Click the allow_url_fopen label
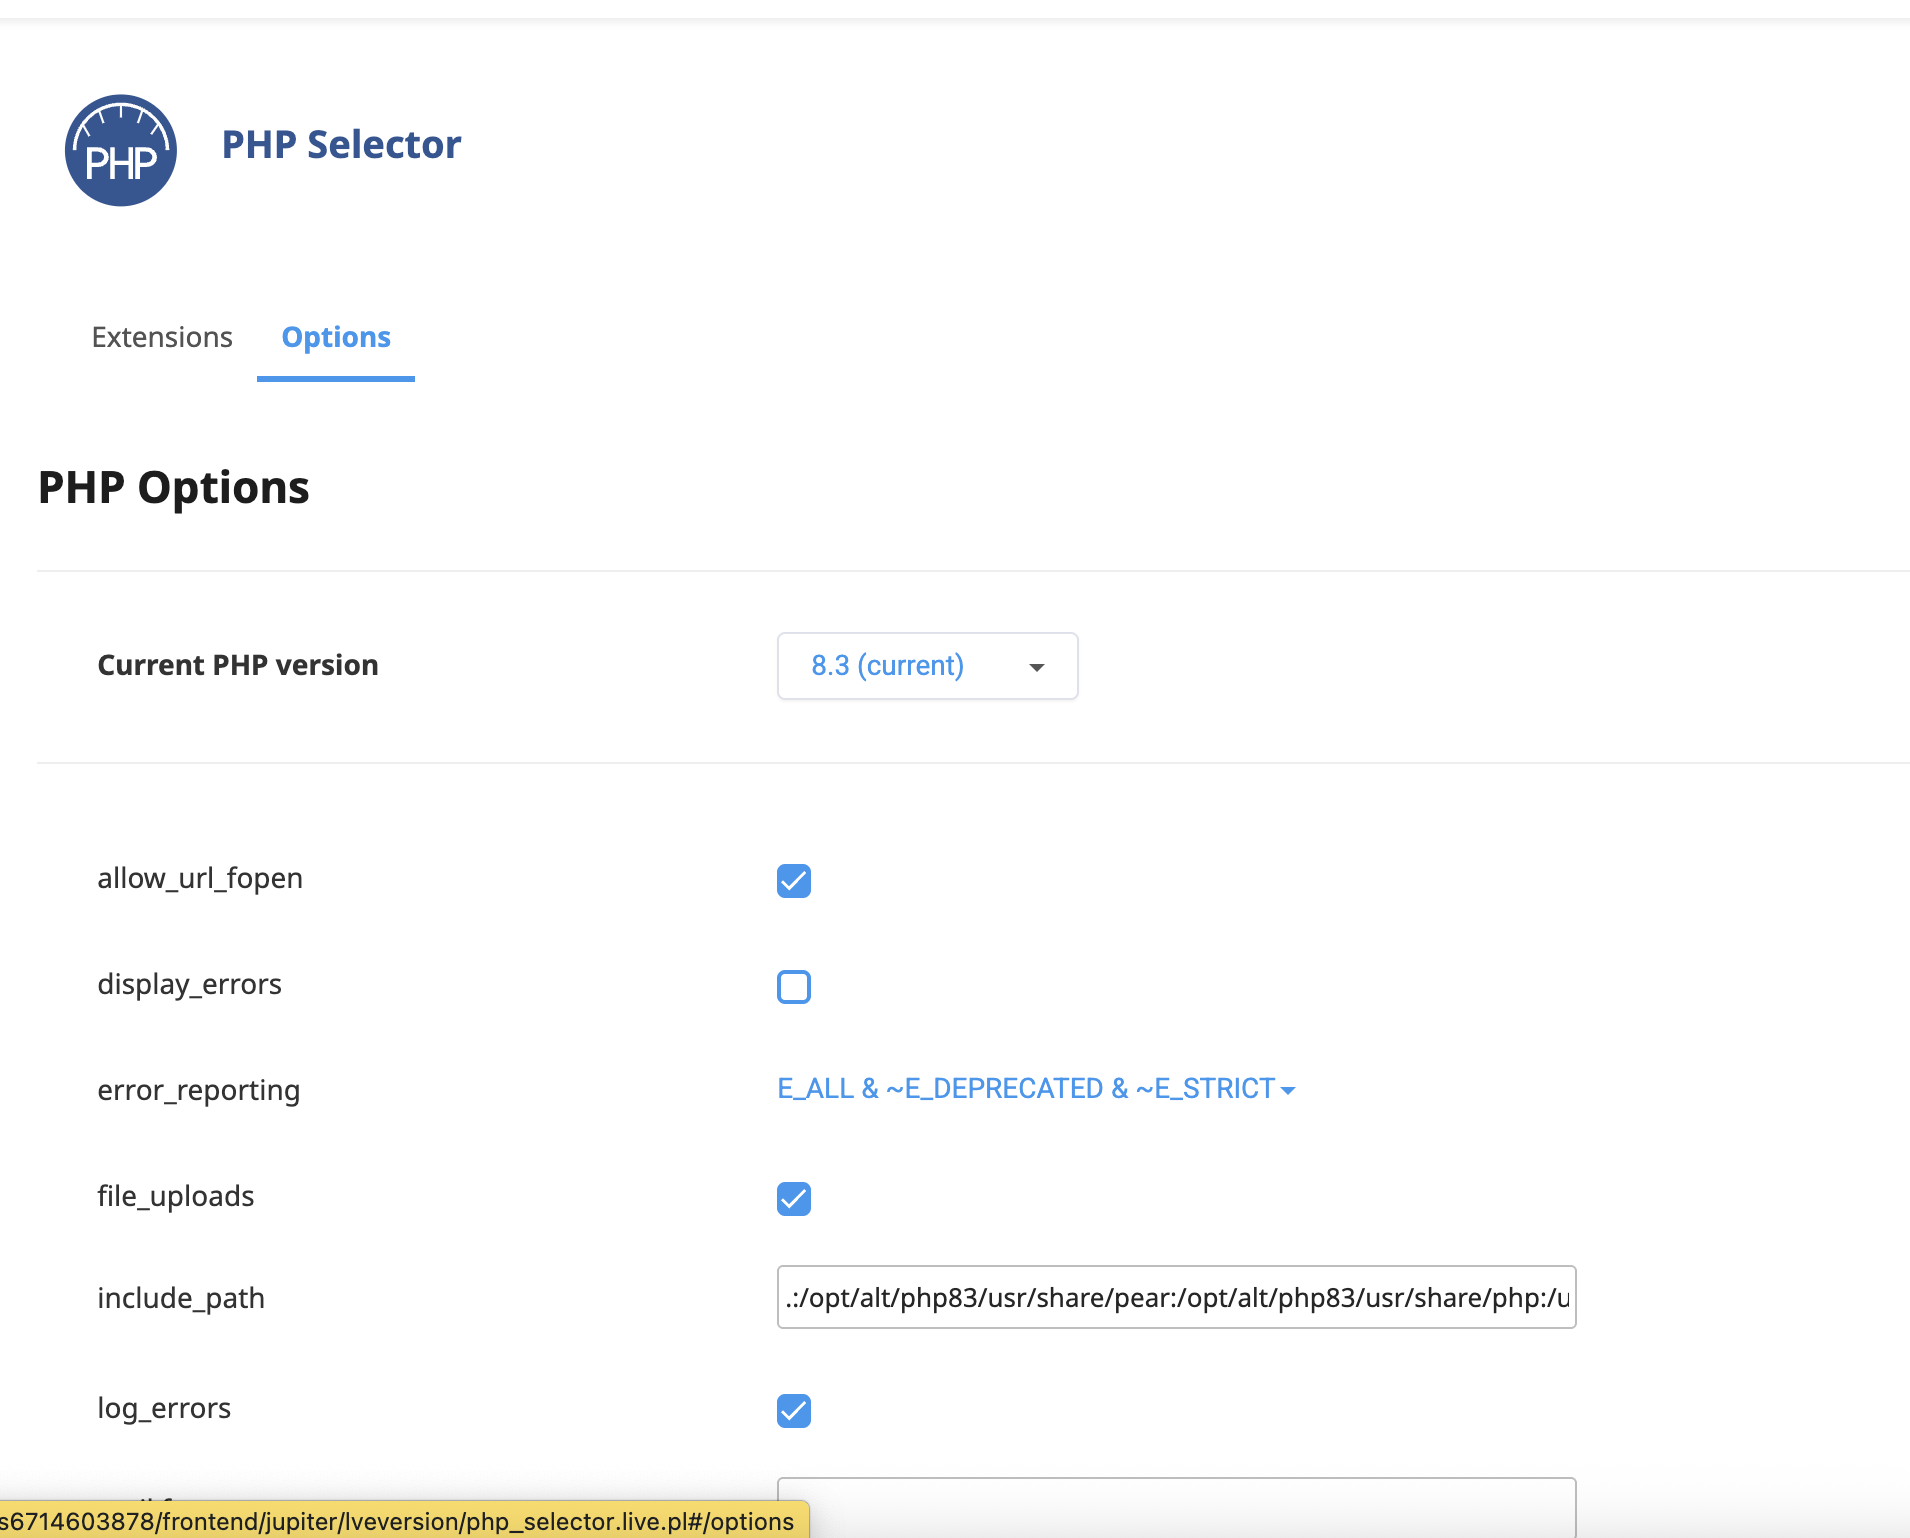This screenshot has height=1538, width=1910. point(200,879)
